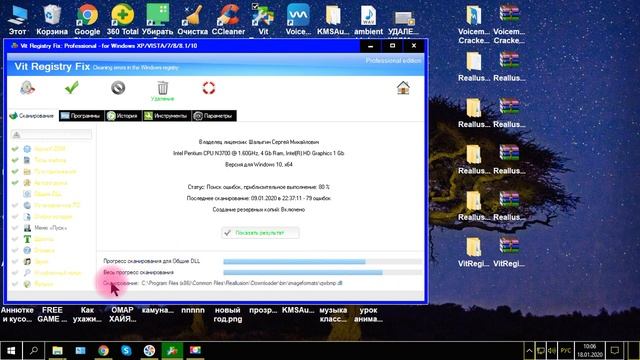Toggle the checkmark beside Меню «Пуск»
Image resolution: width=640 pixels, height=360 pixels.
pyautogui.click(x=15, y=228)
